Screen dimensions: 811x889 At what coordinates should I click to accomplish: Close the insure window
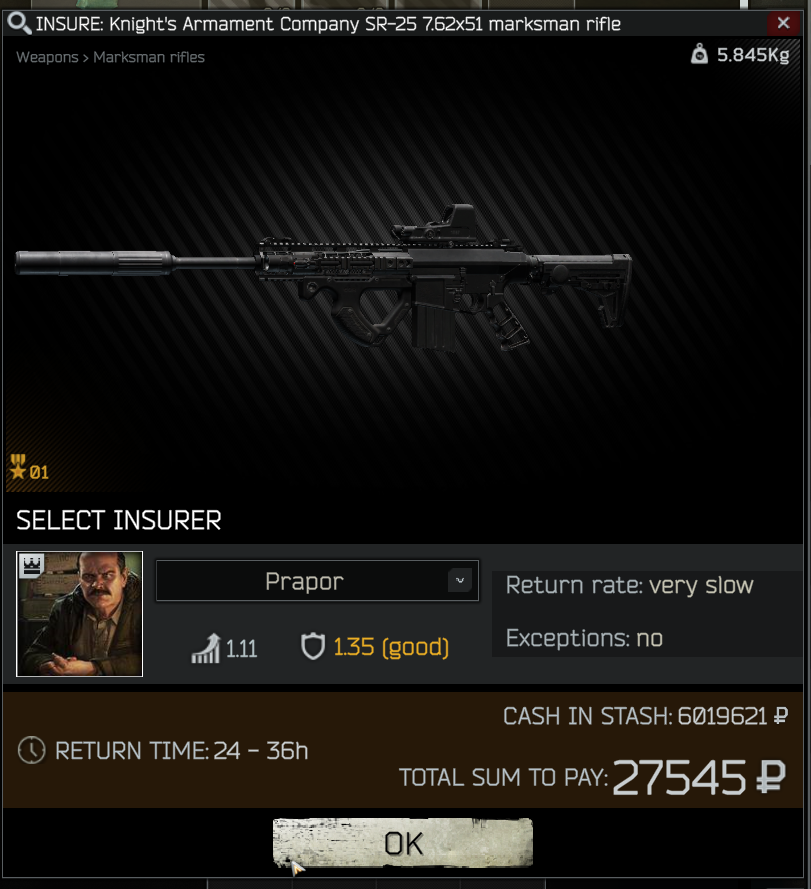783,23
